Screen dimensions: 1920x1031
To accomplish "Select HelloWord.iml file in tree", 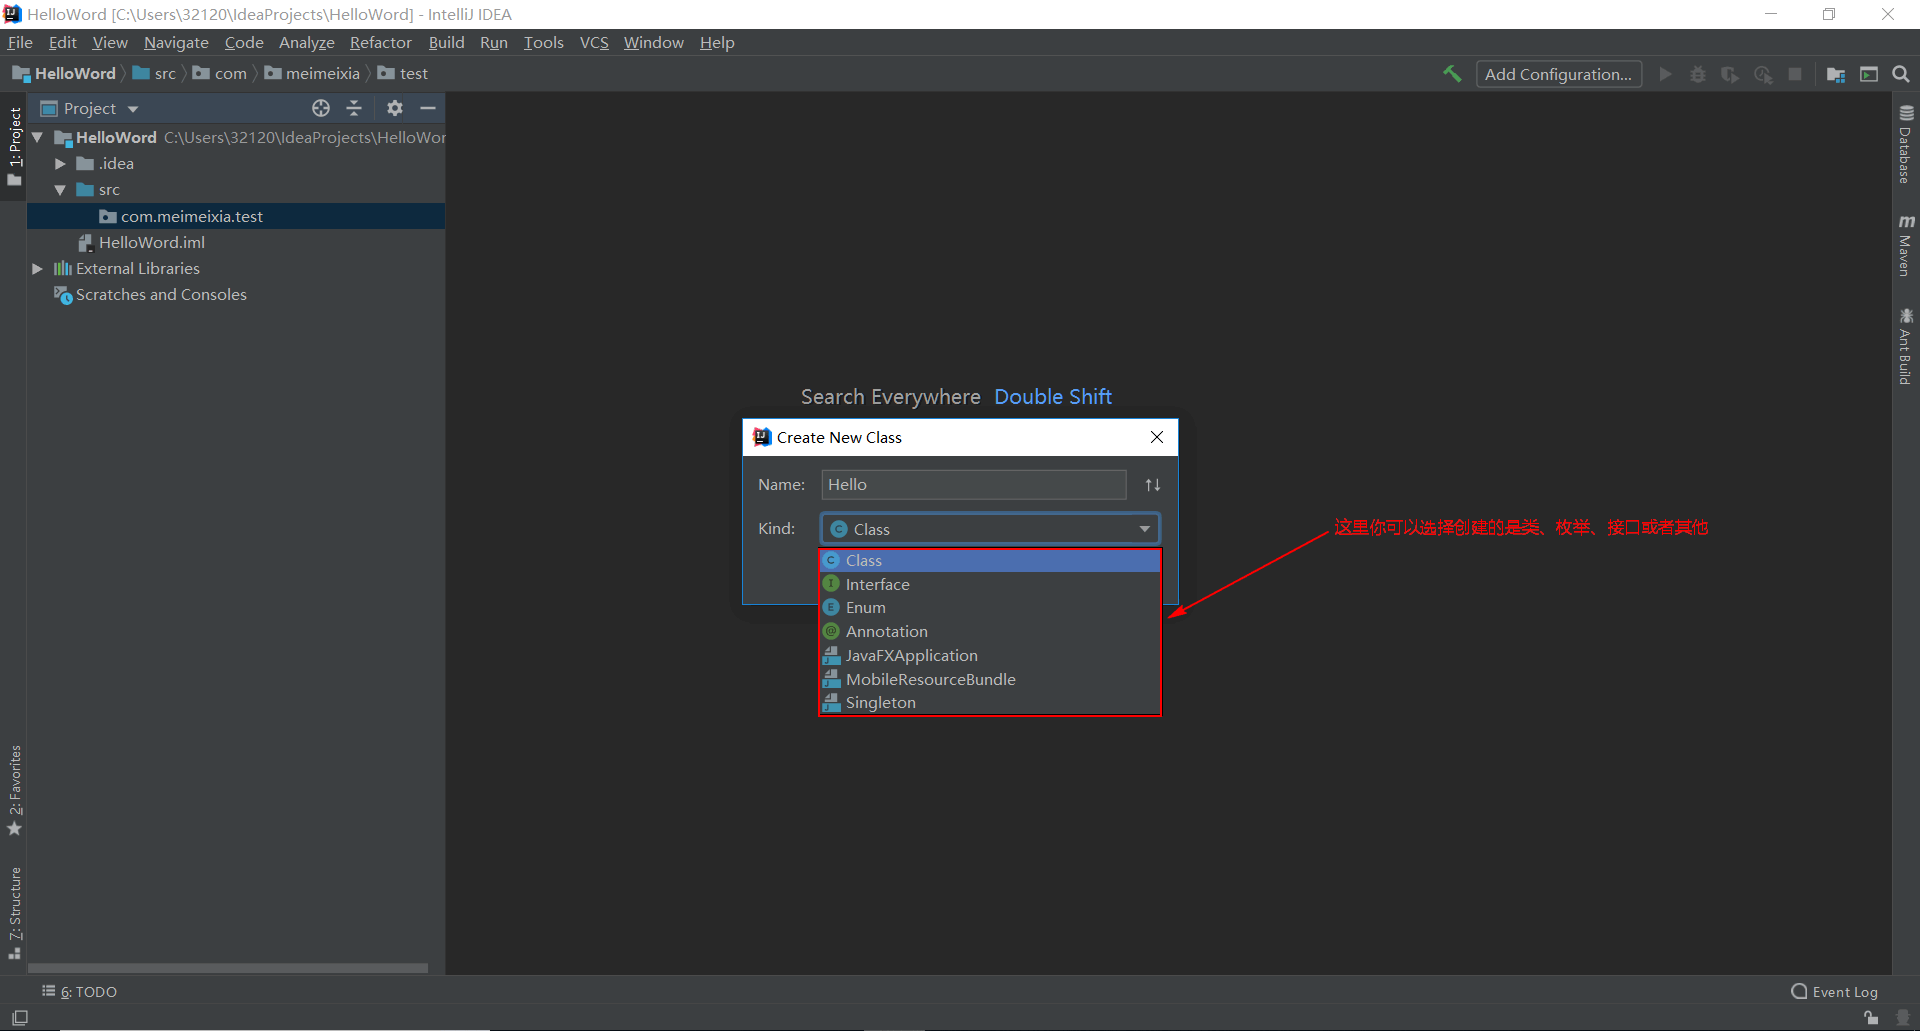I will 142,242.
